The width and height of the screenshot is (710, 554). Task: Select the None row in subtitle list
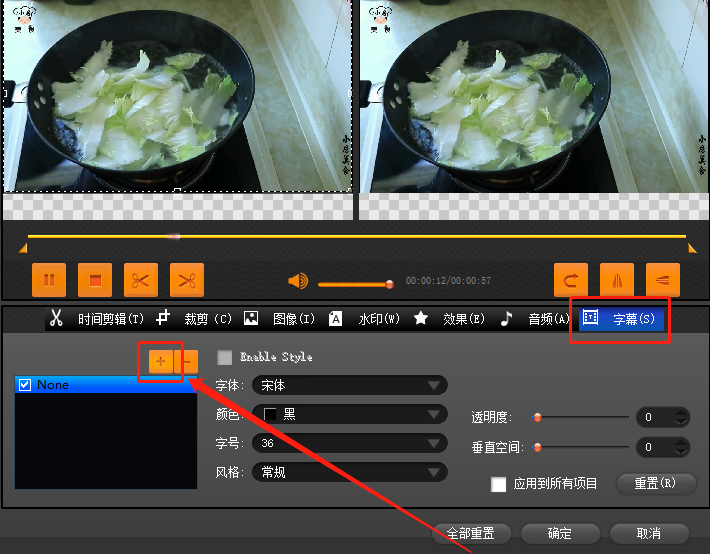pos(106,385)
